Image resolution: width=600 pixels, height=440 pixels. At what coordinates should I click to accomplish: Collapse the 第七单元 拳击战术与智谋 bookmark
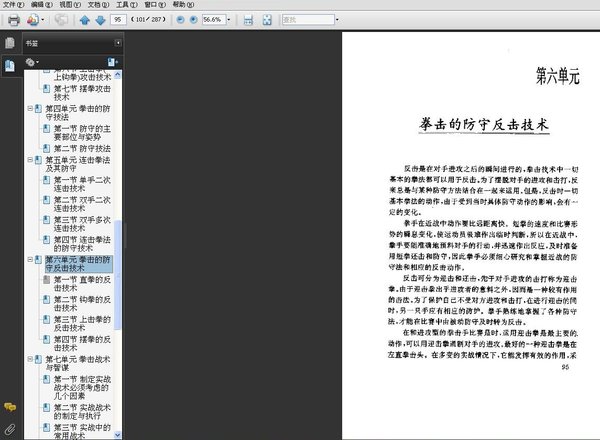30,359
